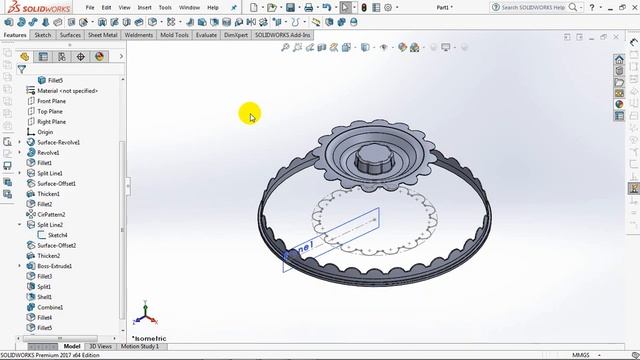Screen dimensions: 640x360
Task: Open the Tools menu
Action: 165,7
